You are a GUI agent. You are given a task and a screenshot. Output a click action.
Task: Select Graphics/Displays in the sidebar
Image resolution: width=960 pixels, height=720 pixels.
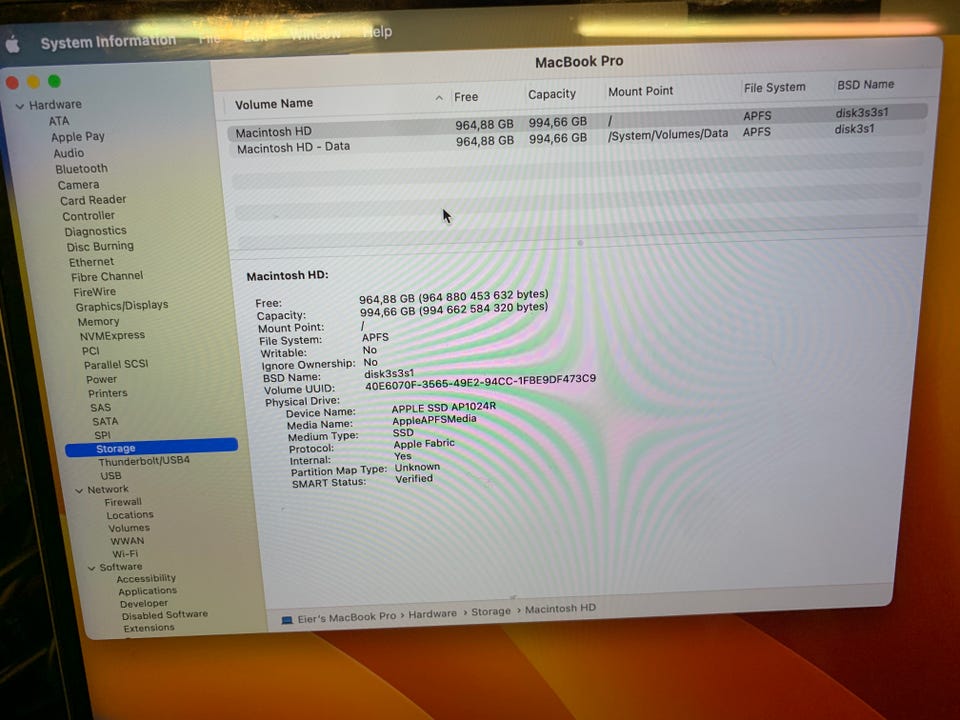coord(122,306)
